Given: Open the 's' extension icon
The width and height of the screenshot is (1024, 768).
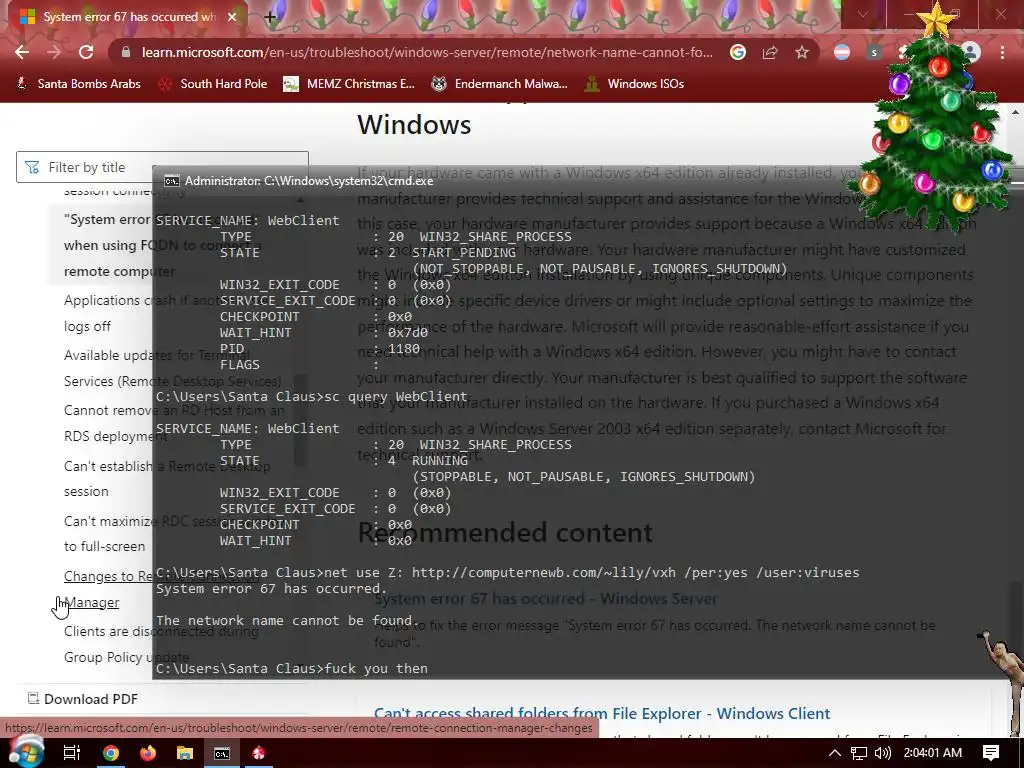Looking at the screenshot, I should [874, 52].
